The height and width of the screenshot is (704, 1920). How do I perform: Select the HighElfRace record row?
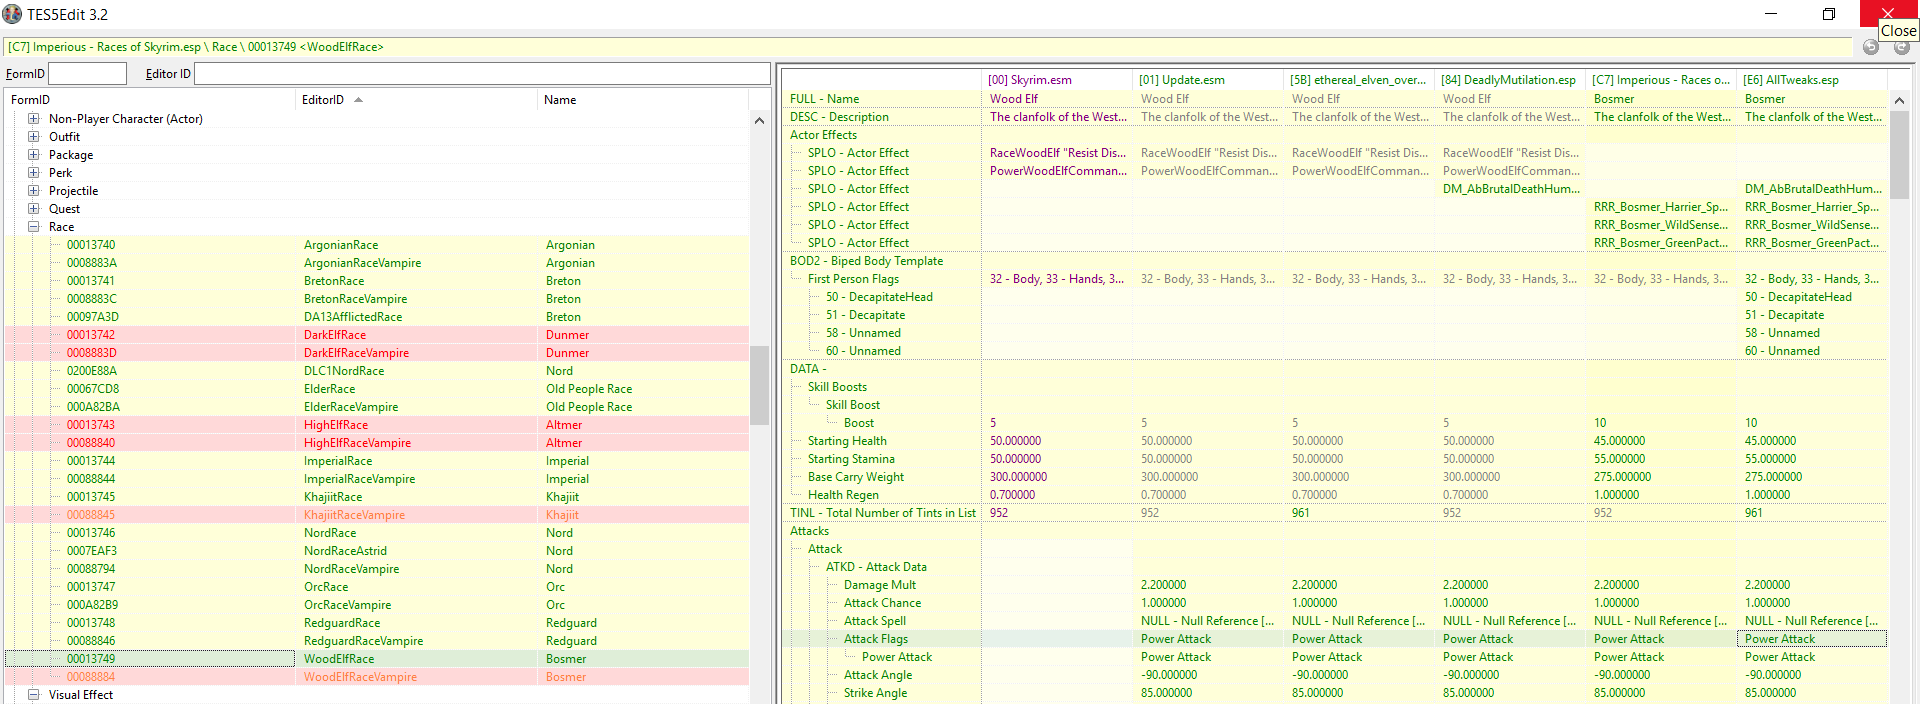click(x=376, y=425)
